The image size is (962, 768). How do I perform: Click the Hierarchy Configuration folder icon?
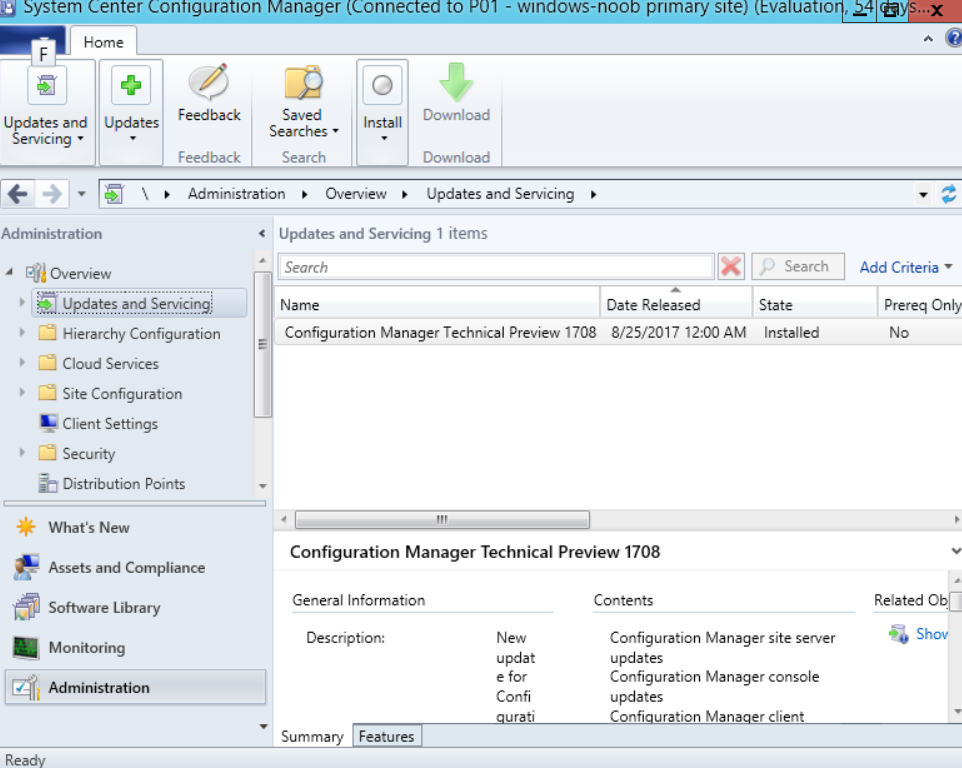pos(47,333)
